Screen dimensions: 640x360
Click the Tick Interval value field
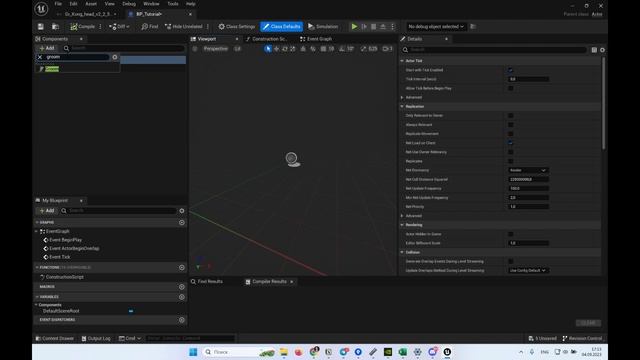tap(528, 79)
